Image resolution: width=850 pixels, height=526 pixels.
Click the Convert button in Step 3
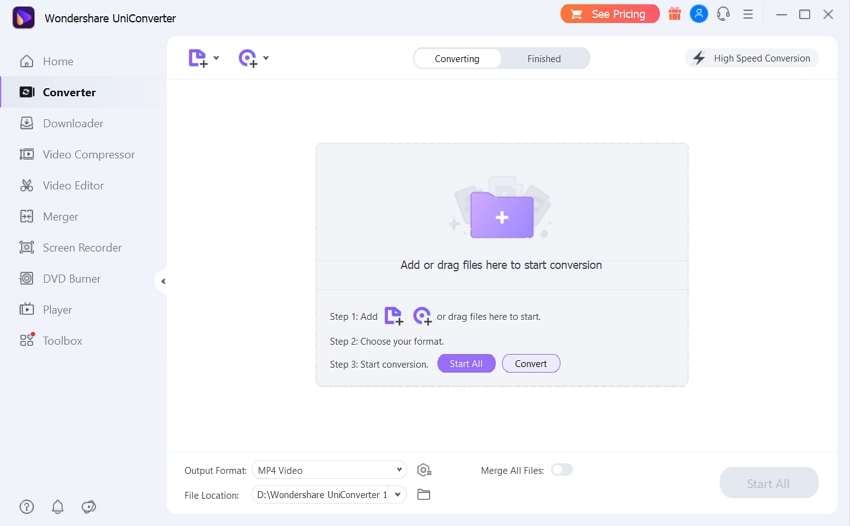pyautogui.click(x=531, y=363)
